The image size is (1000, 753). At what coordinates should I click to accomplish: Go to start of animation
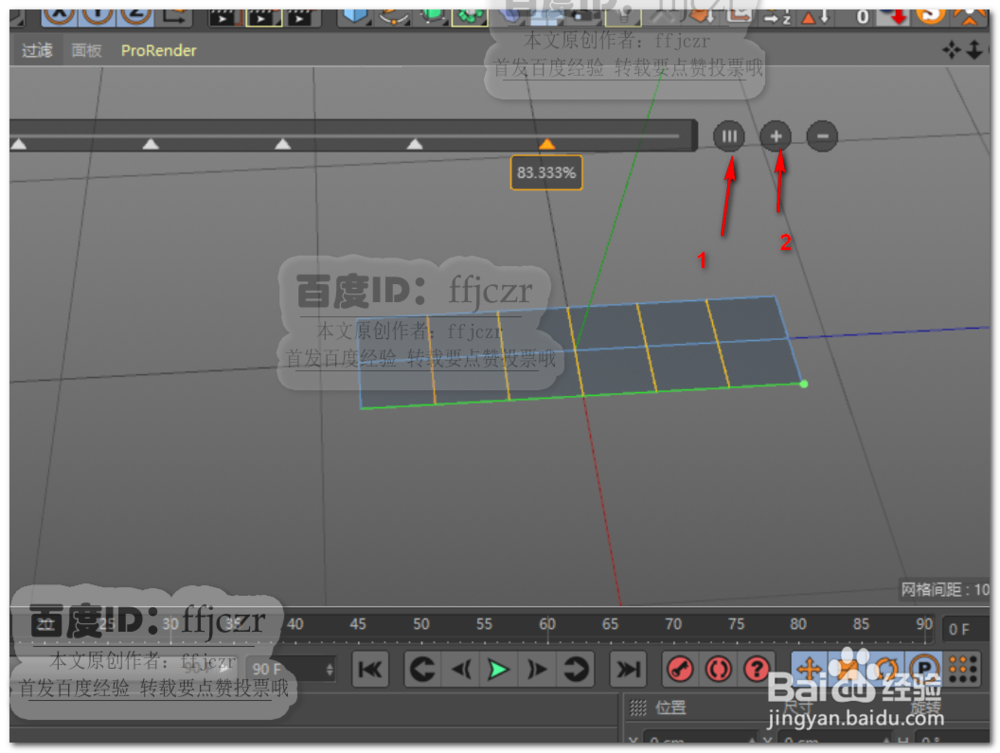[x=370, y=669]
